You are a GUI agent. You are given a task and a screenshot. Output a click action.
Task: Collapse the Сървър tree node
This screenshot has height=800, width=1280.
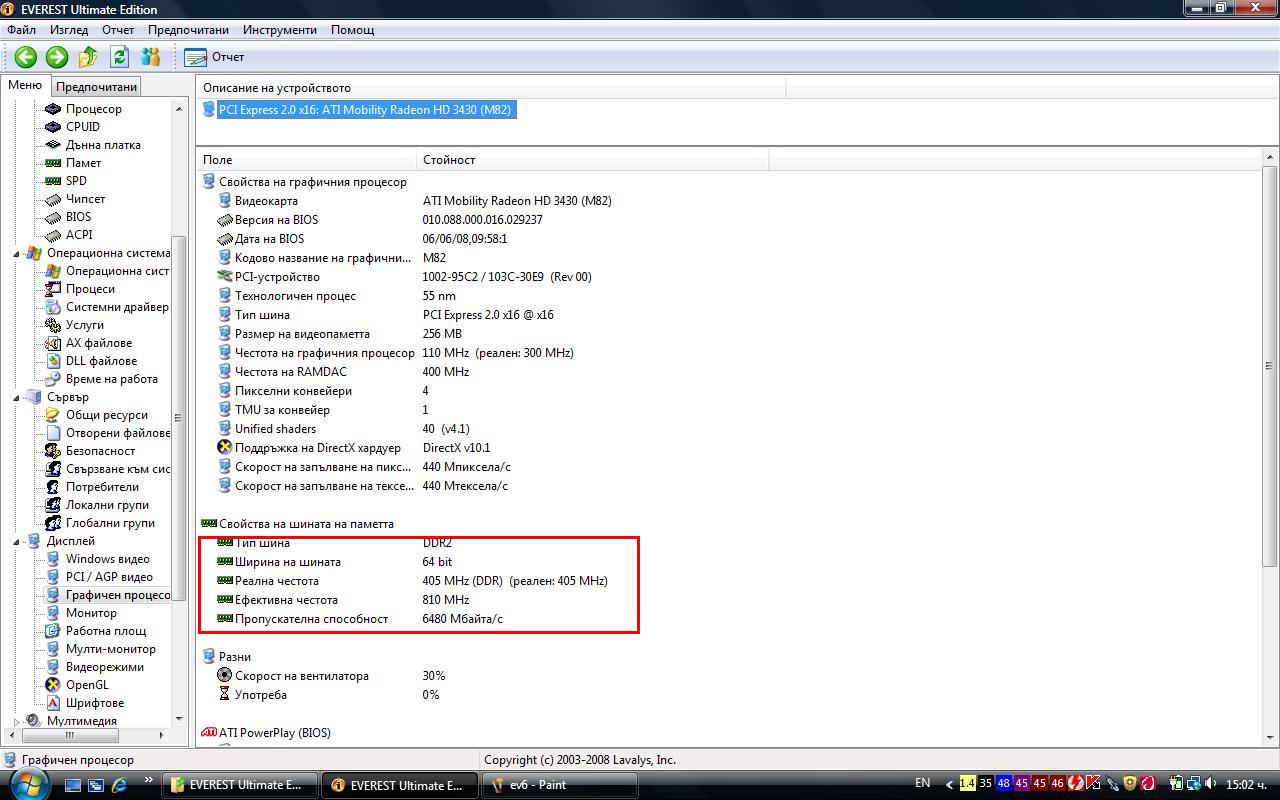pos(16,397)
